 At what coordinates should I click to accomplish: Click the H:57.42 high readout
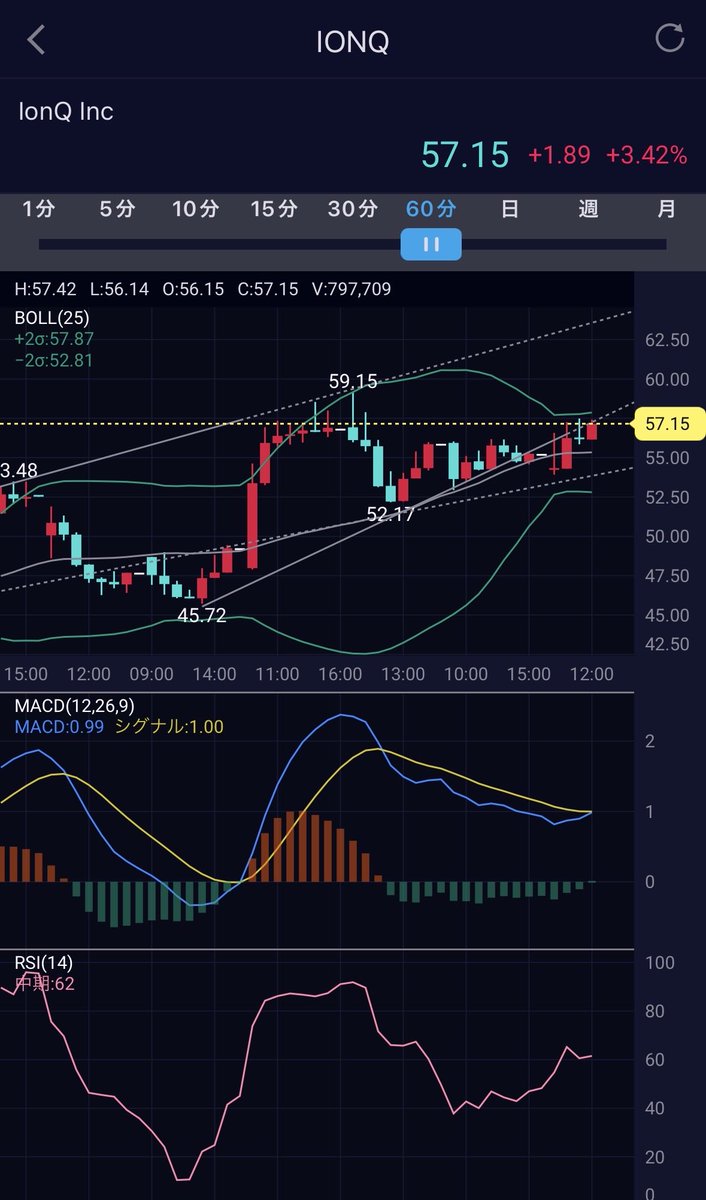[x=45, y=289]
